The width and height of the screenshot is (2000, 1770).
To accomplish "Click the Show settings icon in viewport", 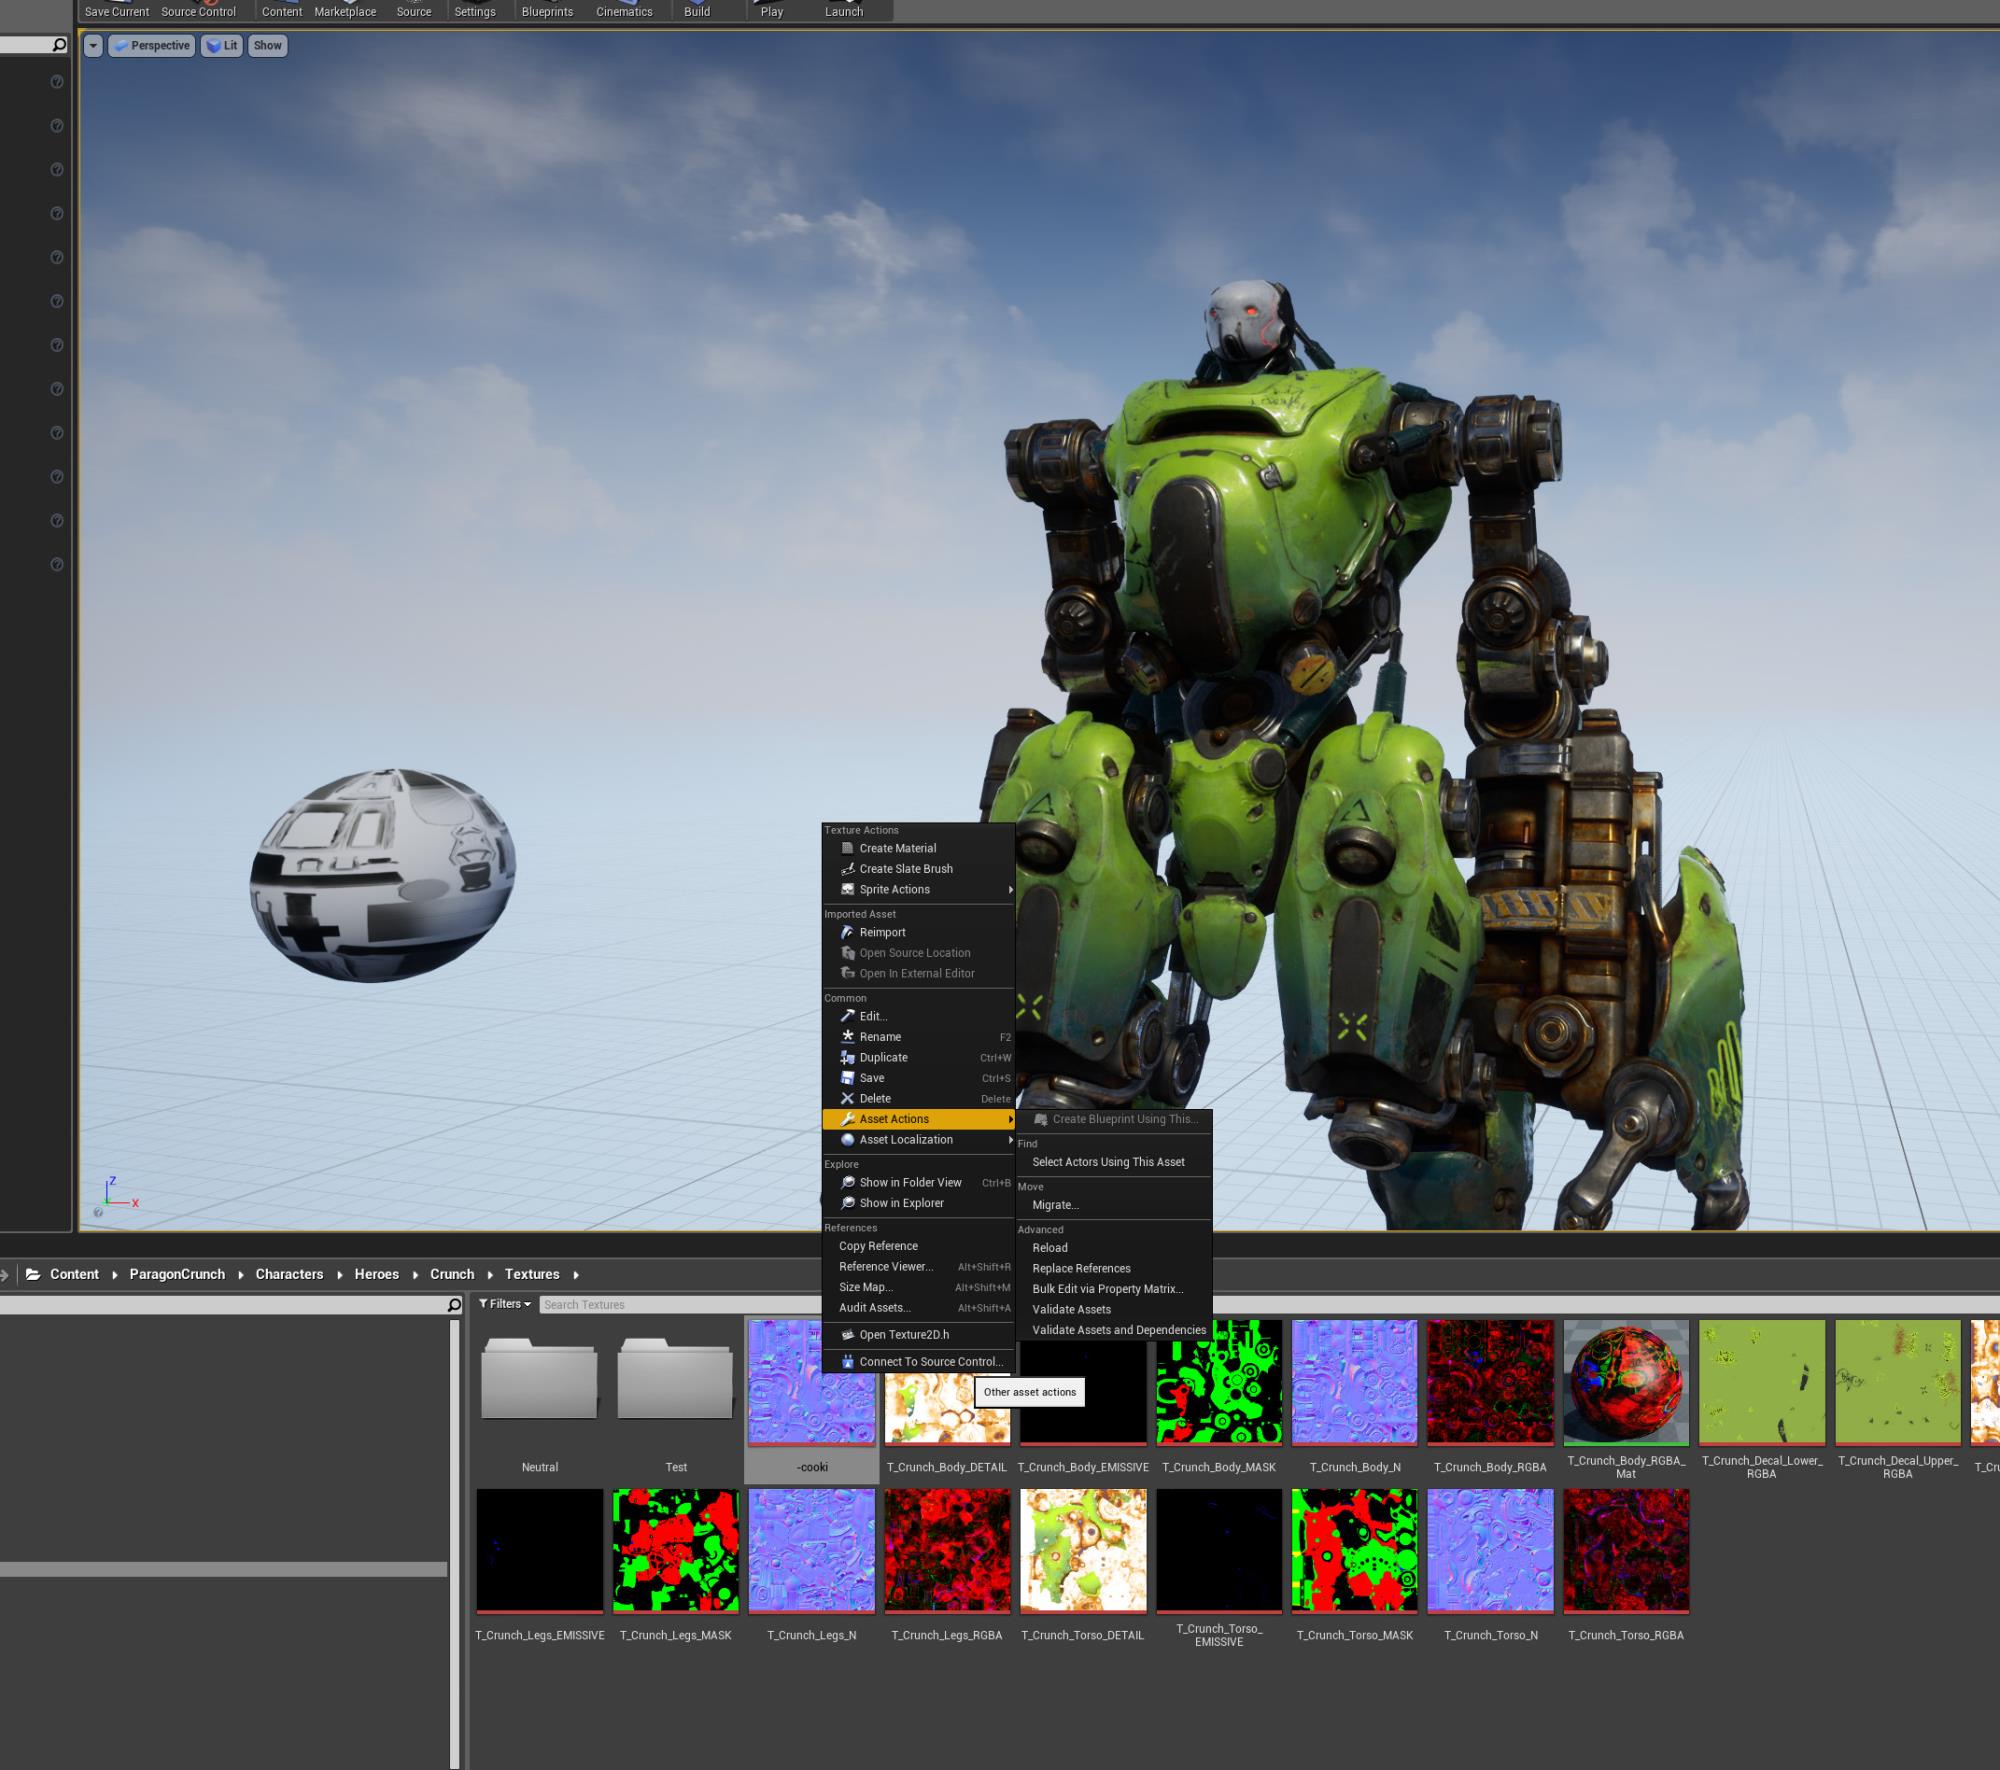I will tap(266, 46).
